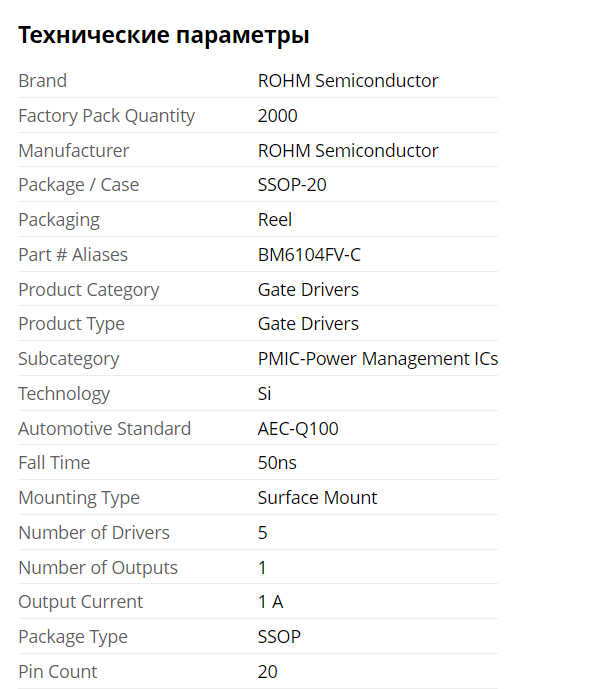Viewport: 613px width, 689px height.
Task: Select the Surface Mount value
Action: point(317,498)
